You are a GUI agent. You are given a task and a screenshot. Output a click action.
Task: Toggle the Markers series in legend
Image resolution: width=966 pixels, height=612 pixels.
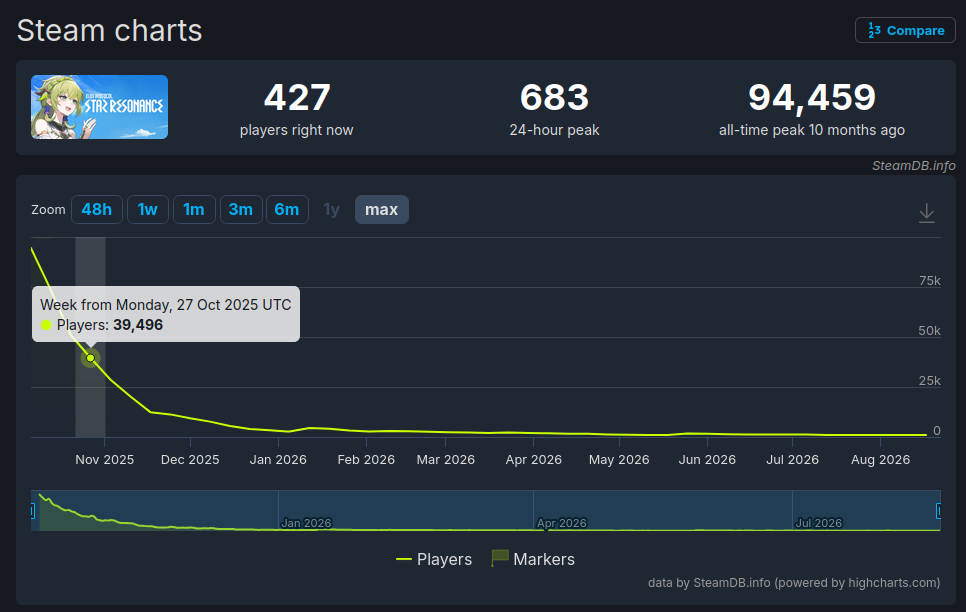(x=533, y=559)
